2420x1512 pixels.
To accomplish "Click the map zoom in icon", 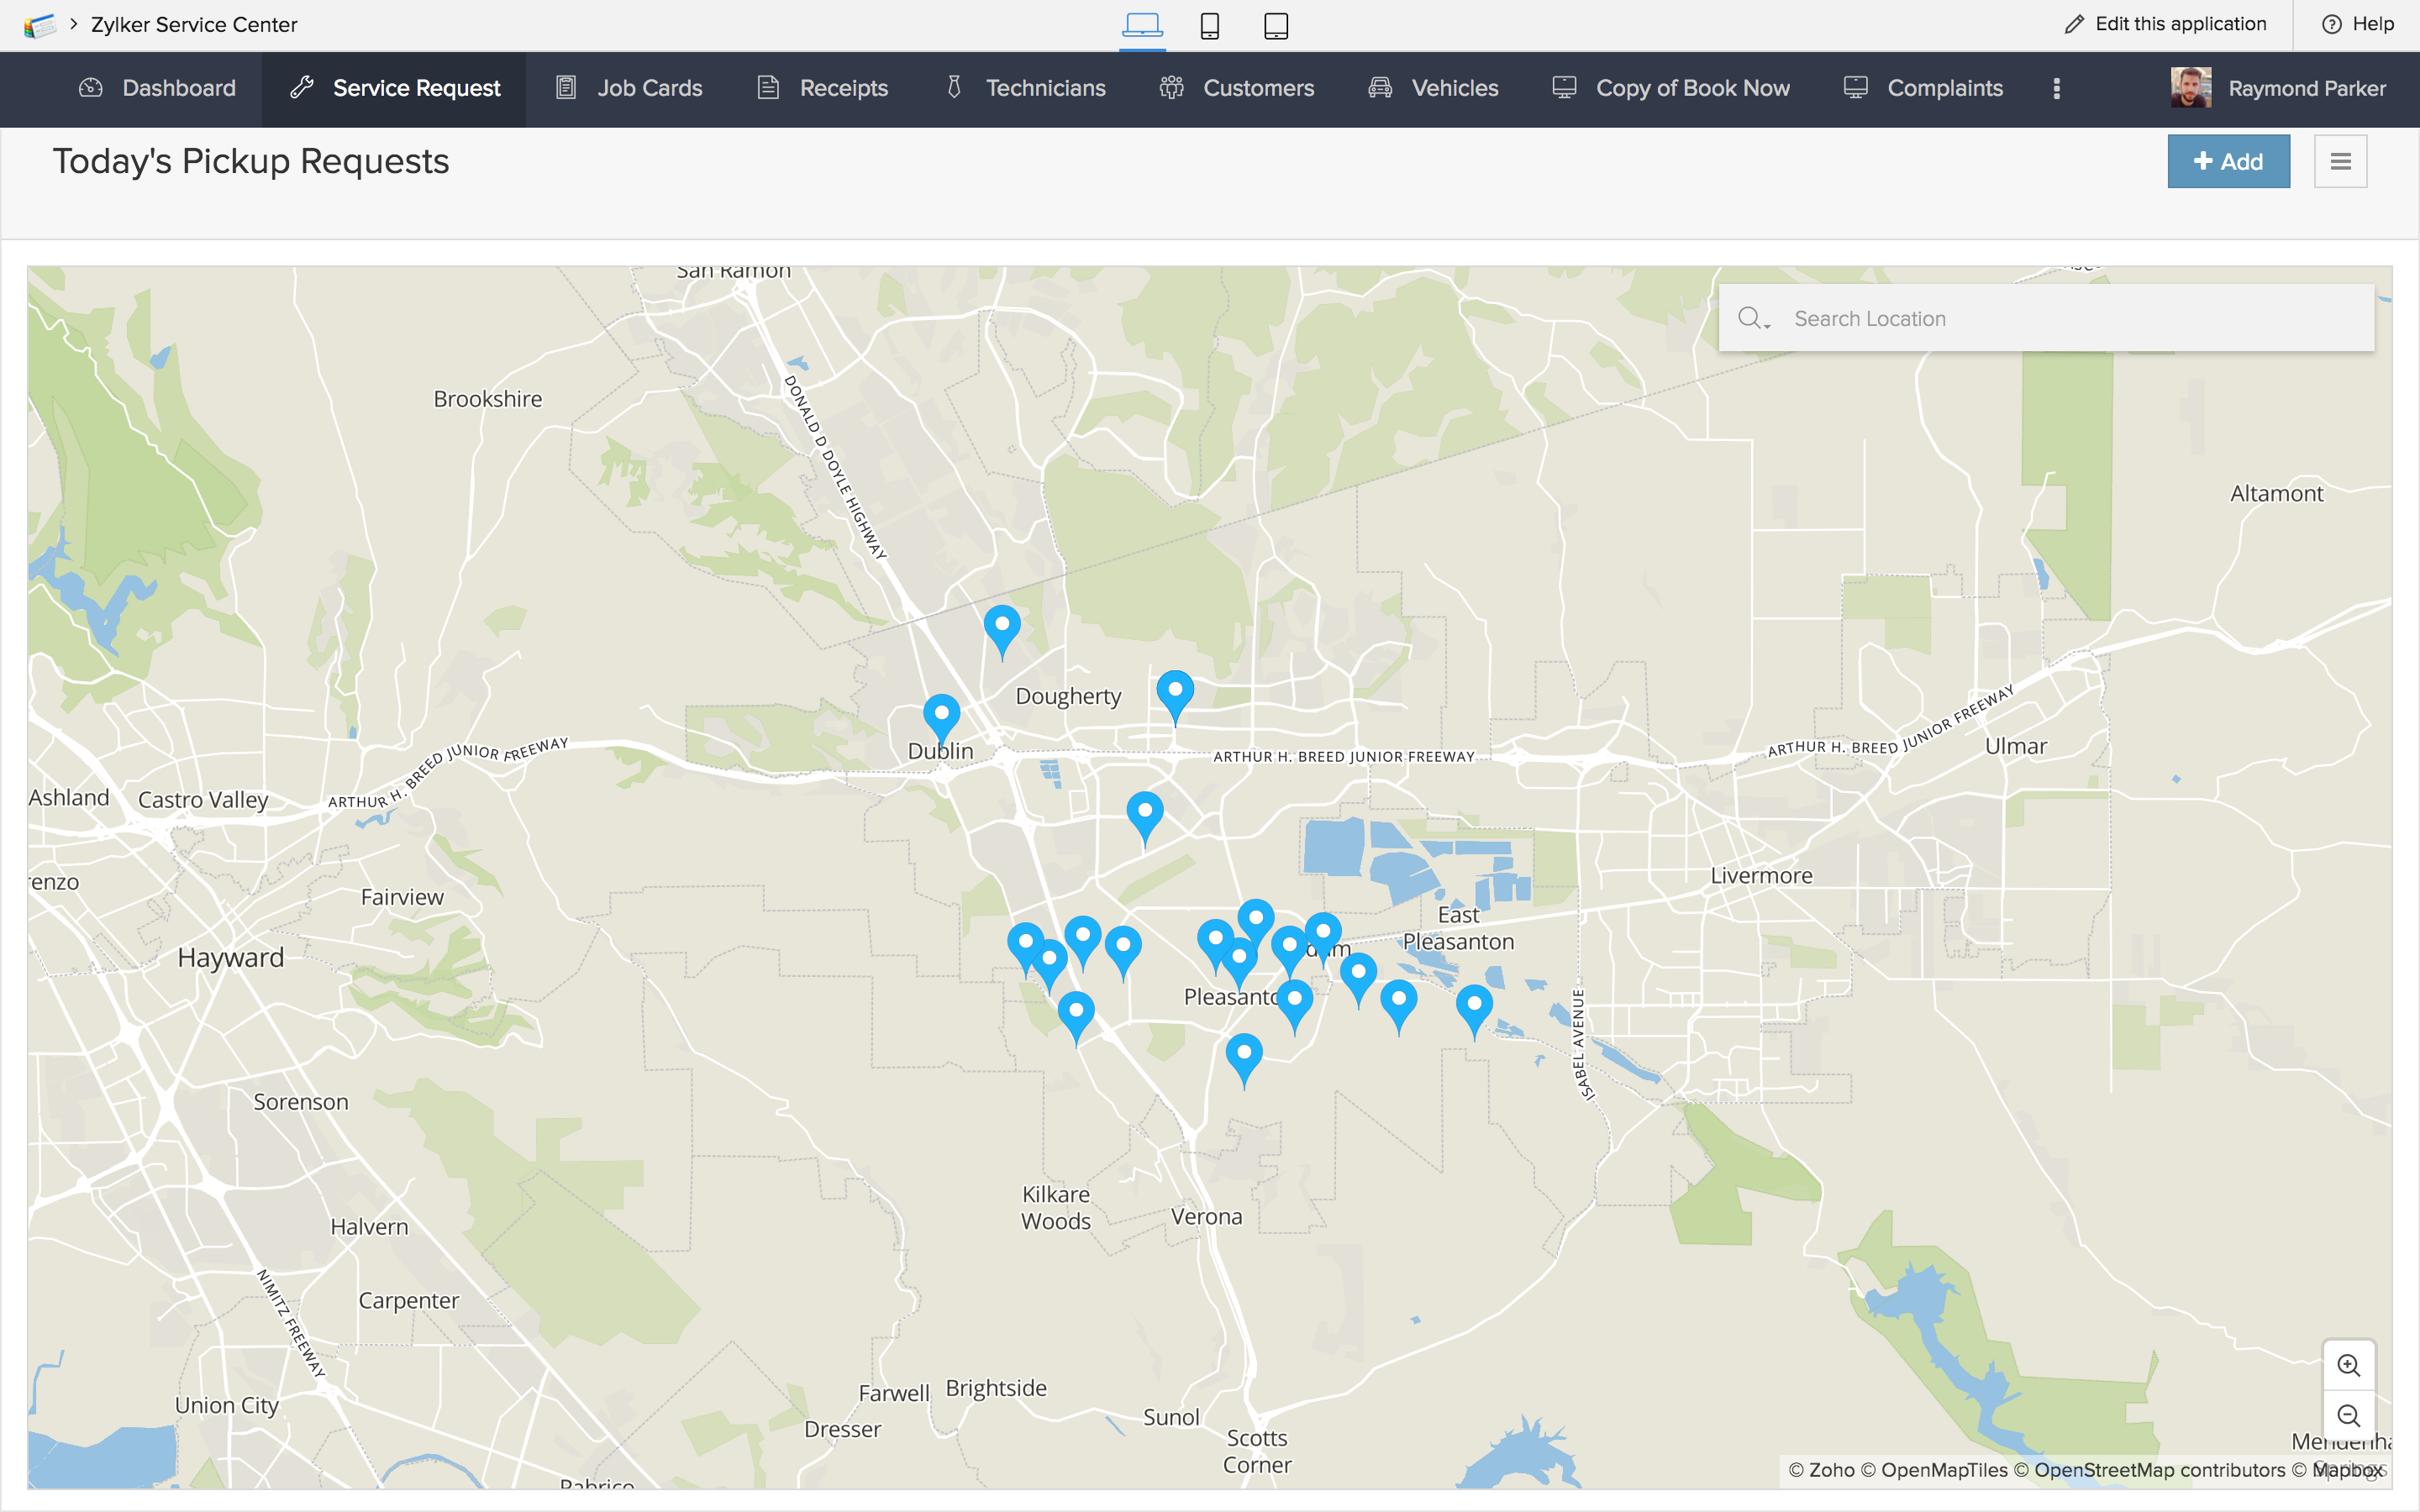I will click(x=2348, y=1365).
